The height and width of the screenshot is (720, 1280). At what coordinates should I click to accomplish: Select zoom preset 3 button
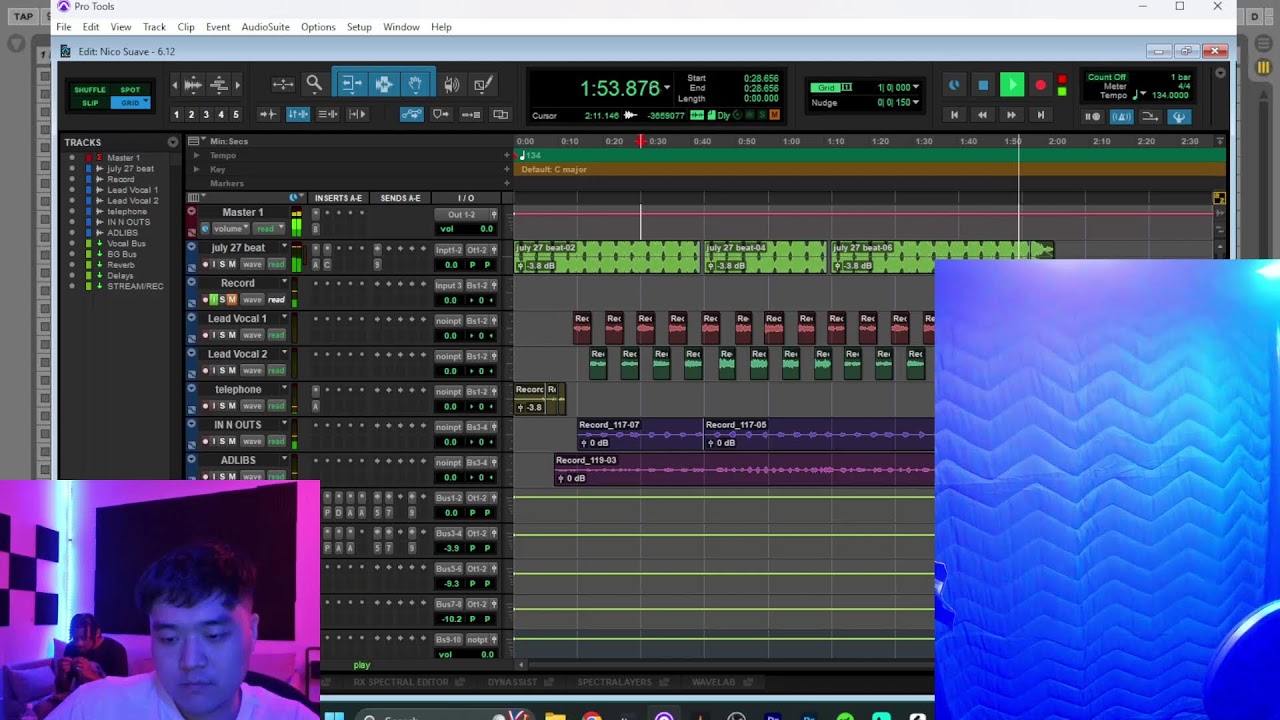[206, 115]
